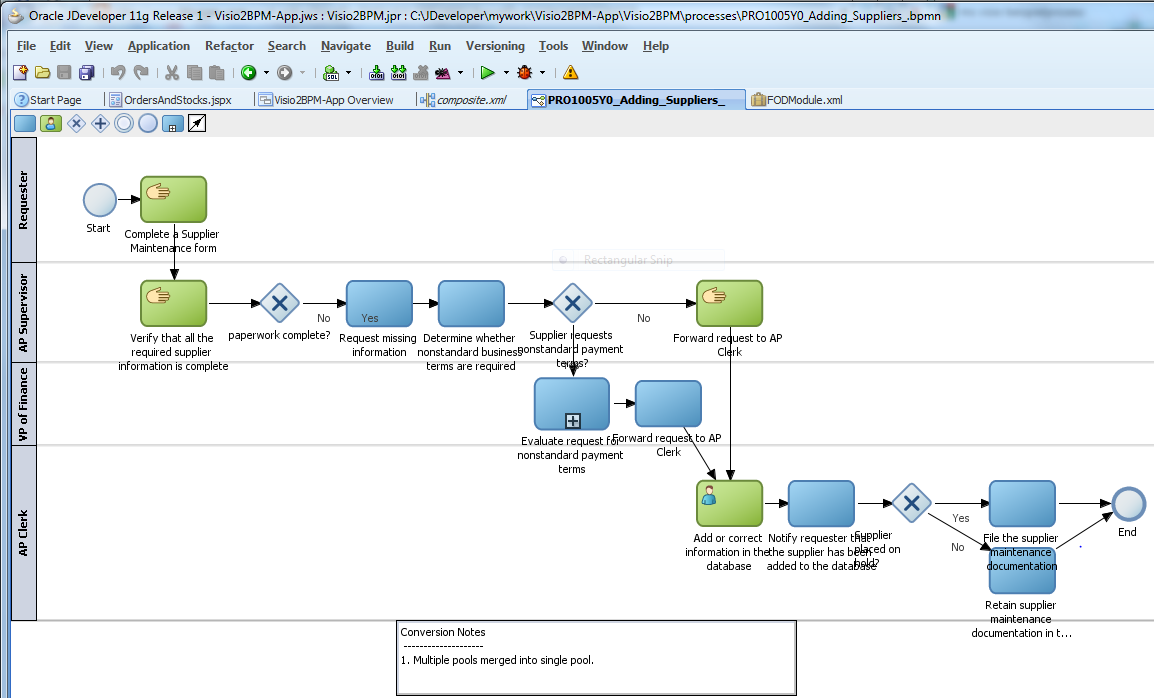Viewport: 1154px width, 698px height.
Task: Click the Save toolbar icon
Action: click(x=65, y=72)
